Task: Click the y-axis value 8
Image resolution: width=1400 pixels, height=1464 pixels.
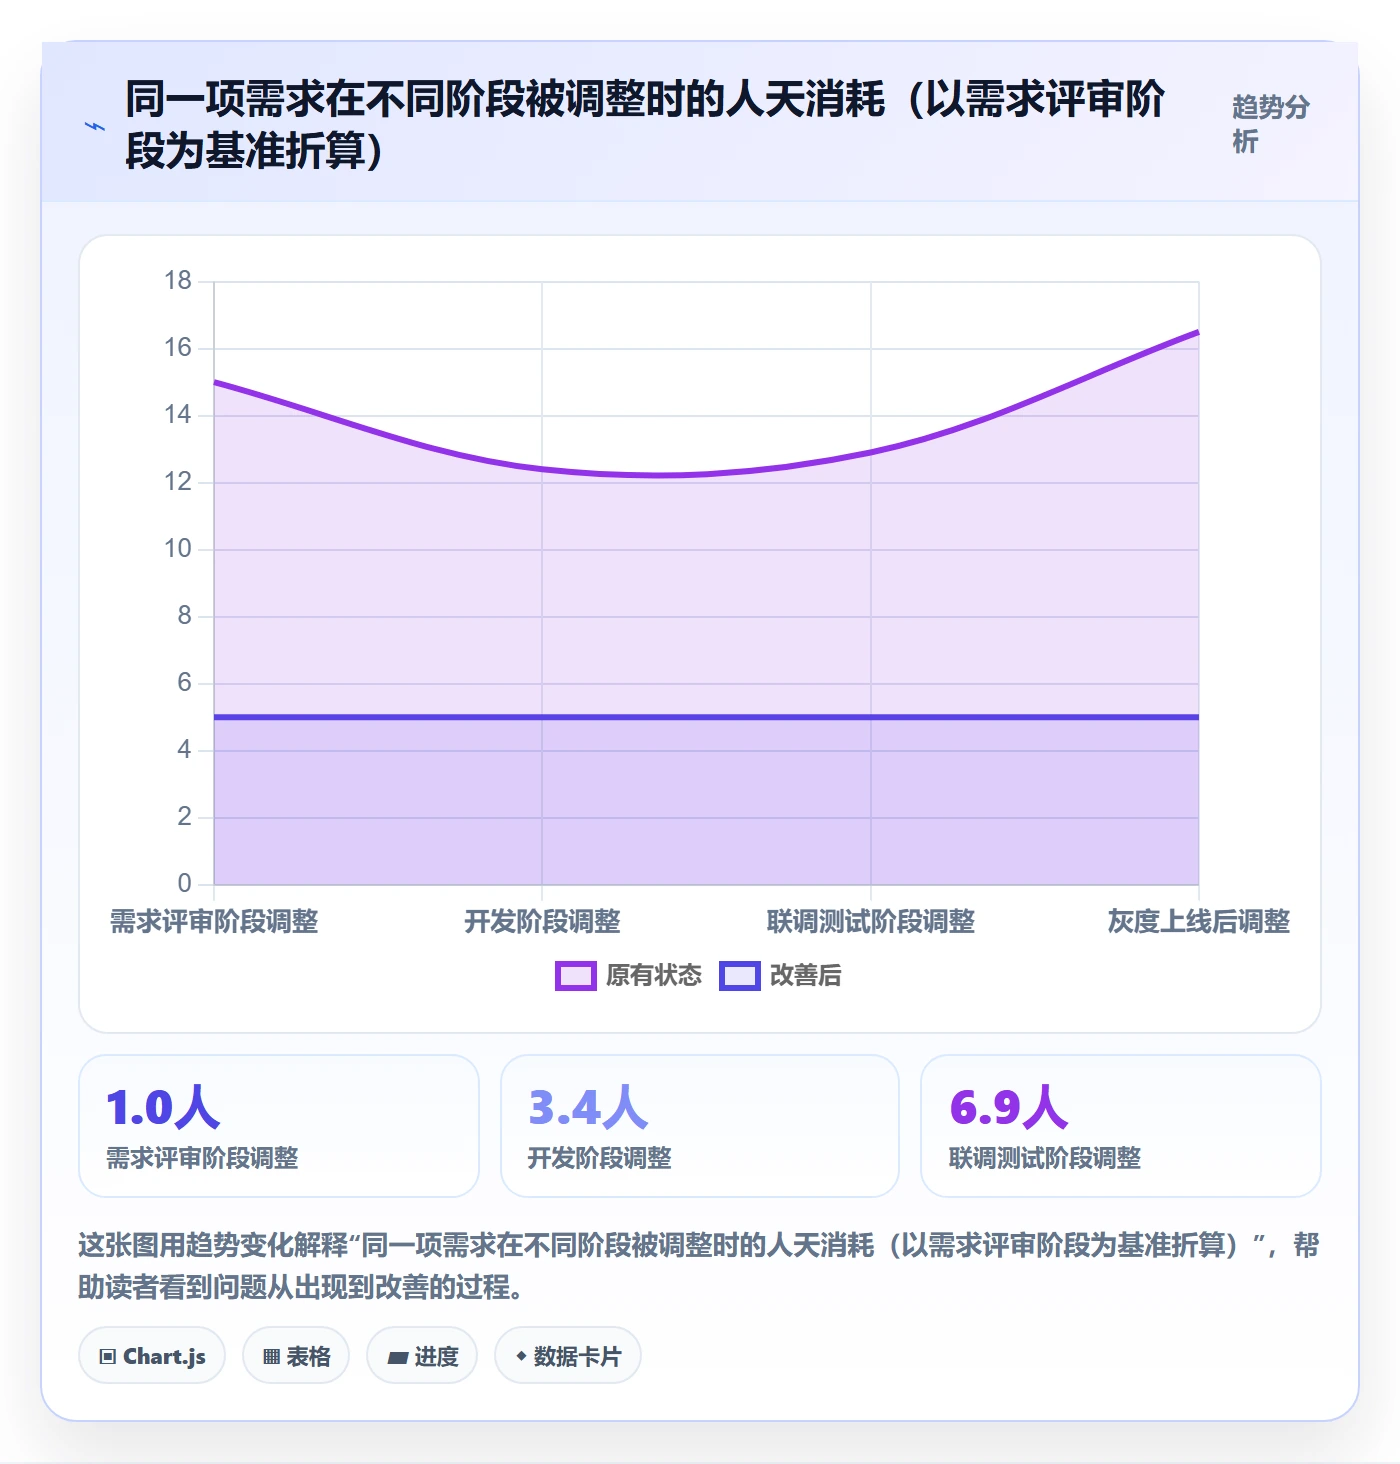Action: [x=184, y=616]
